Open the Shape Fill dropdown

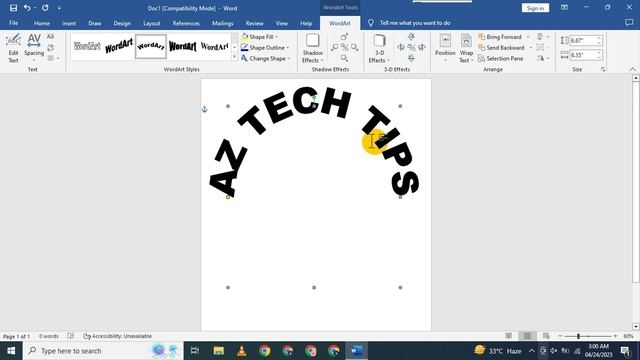tap(260, 37)
